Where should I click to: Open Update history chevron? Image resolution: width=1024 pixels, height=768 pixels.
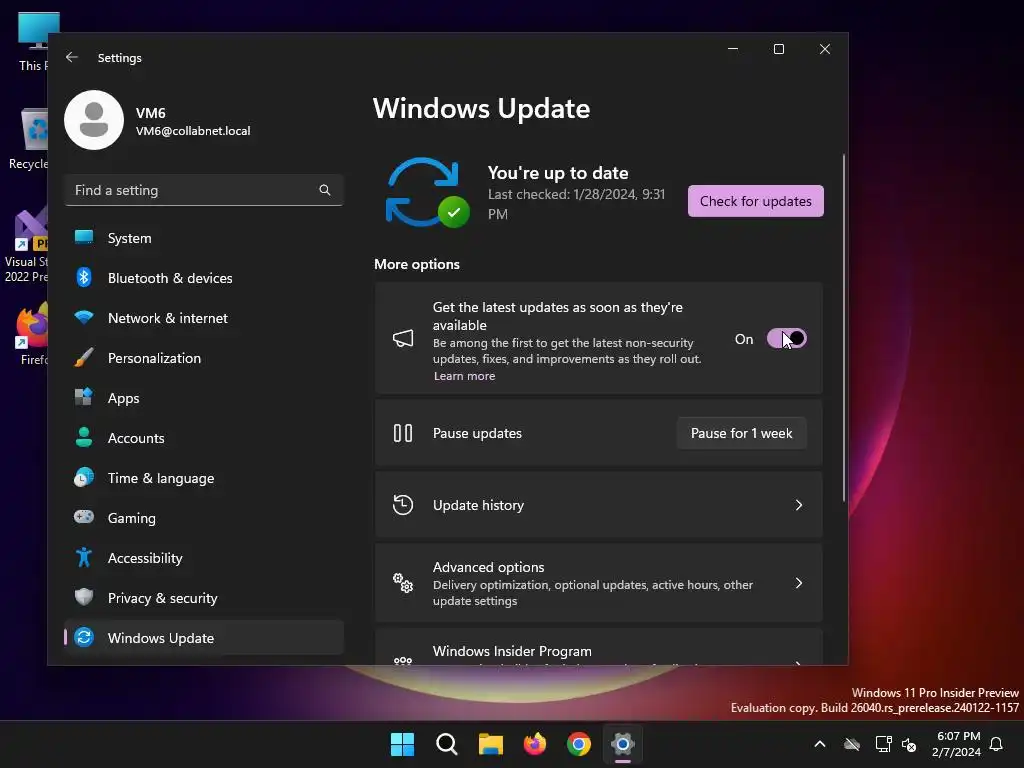pos(798,505)
